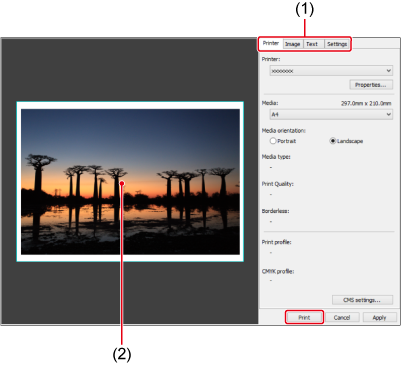Click the 297.0mm x 210.0mm size text
The image size is (401, 365).
366,103
